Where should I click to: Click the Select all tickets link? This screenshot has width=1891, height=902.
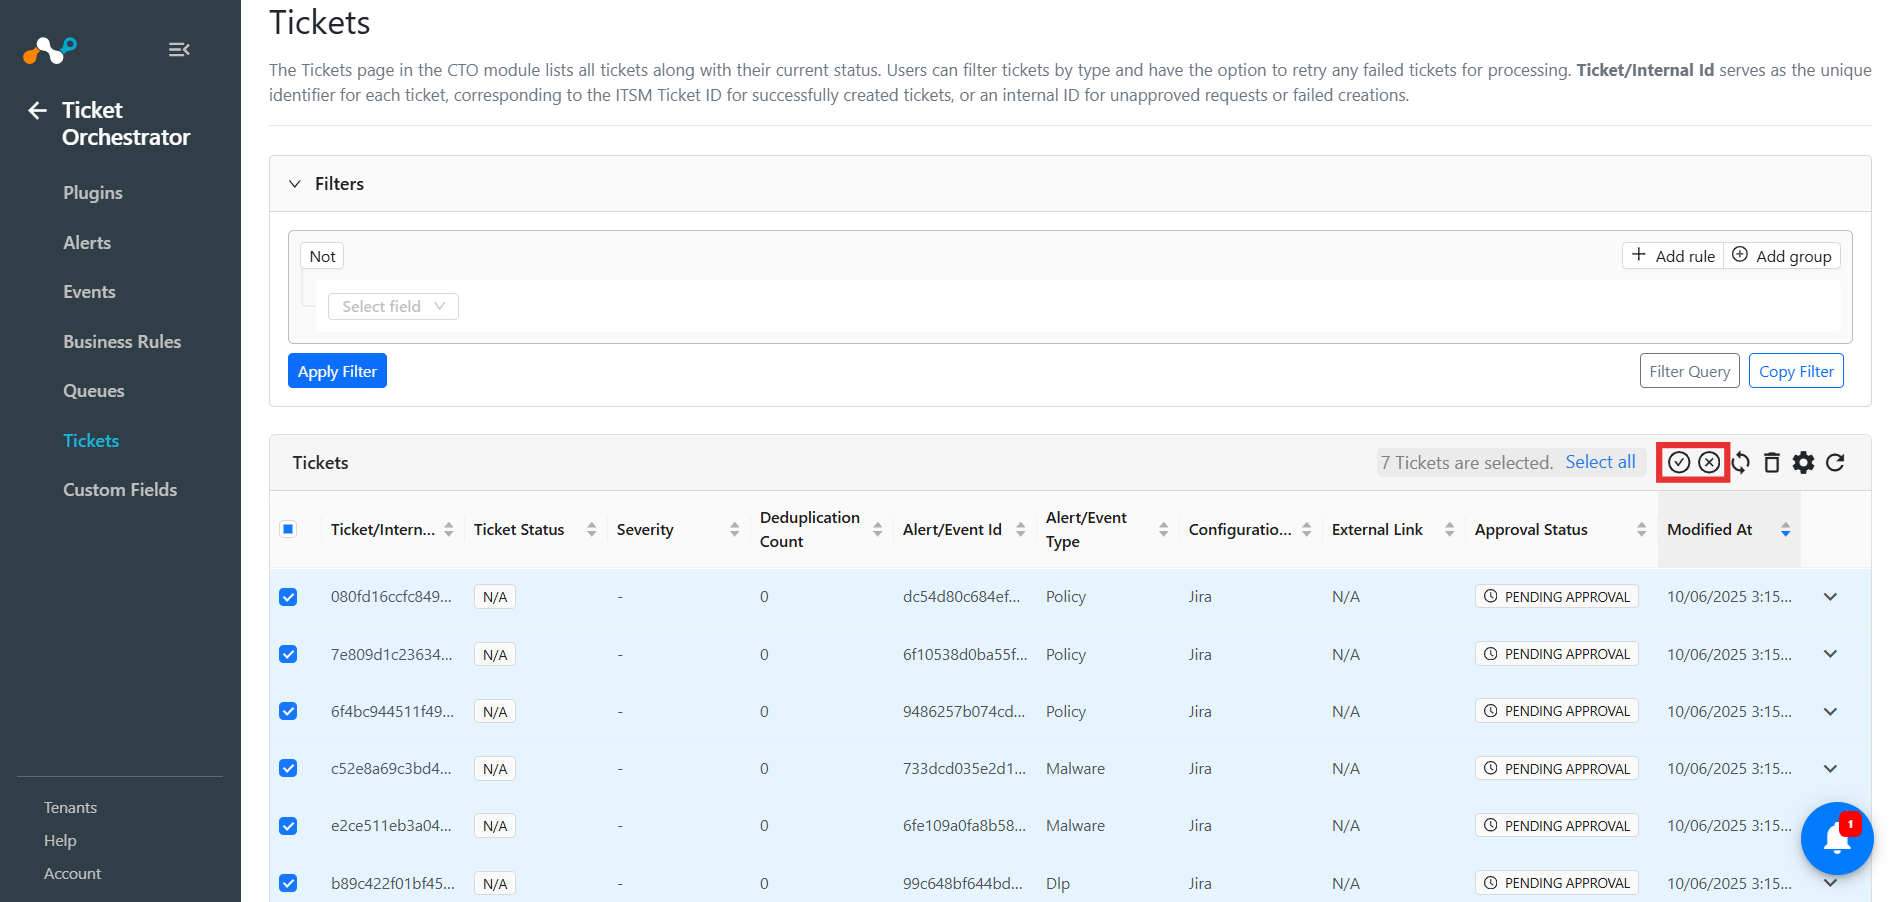1600,462
